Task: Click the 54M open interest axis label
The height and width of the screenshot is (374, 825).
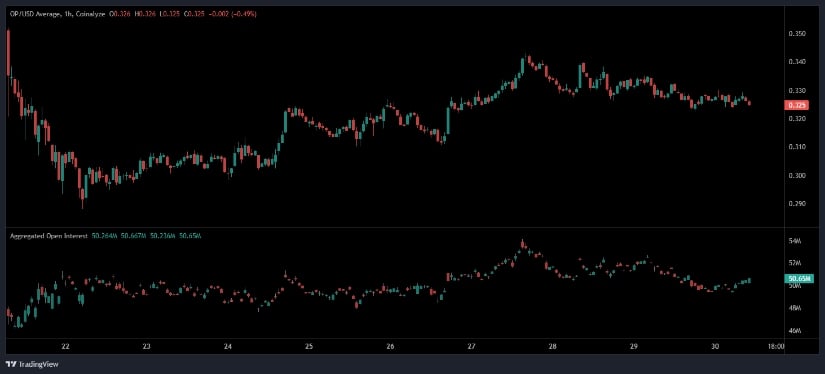Action: point(794,241)
